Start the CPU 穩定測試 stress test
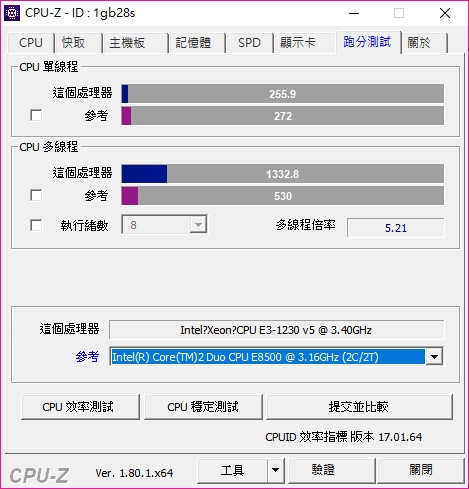The image size is (469, 489). coord(203,407)
